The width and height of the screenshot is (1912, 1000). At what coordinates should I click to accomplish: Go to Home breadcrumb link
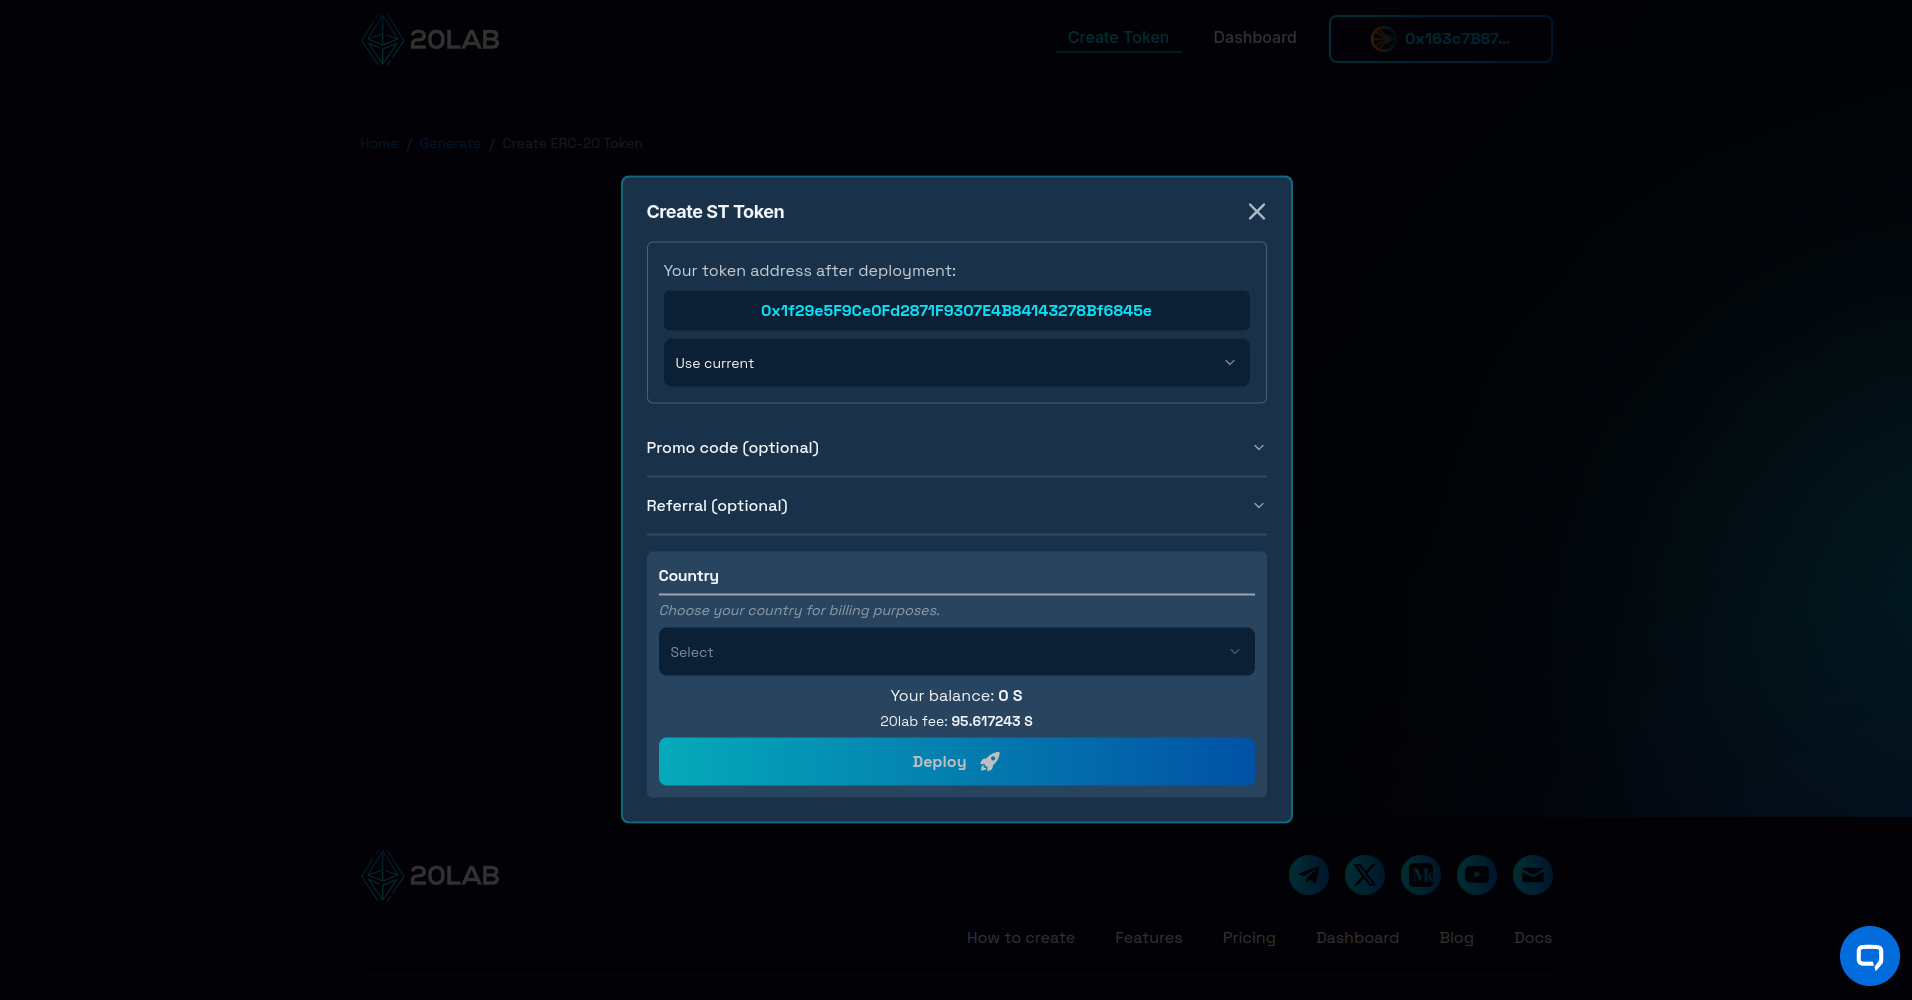pos(379,144)
